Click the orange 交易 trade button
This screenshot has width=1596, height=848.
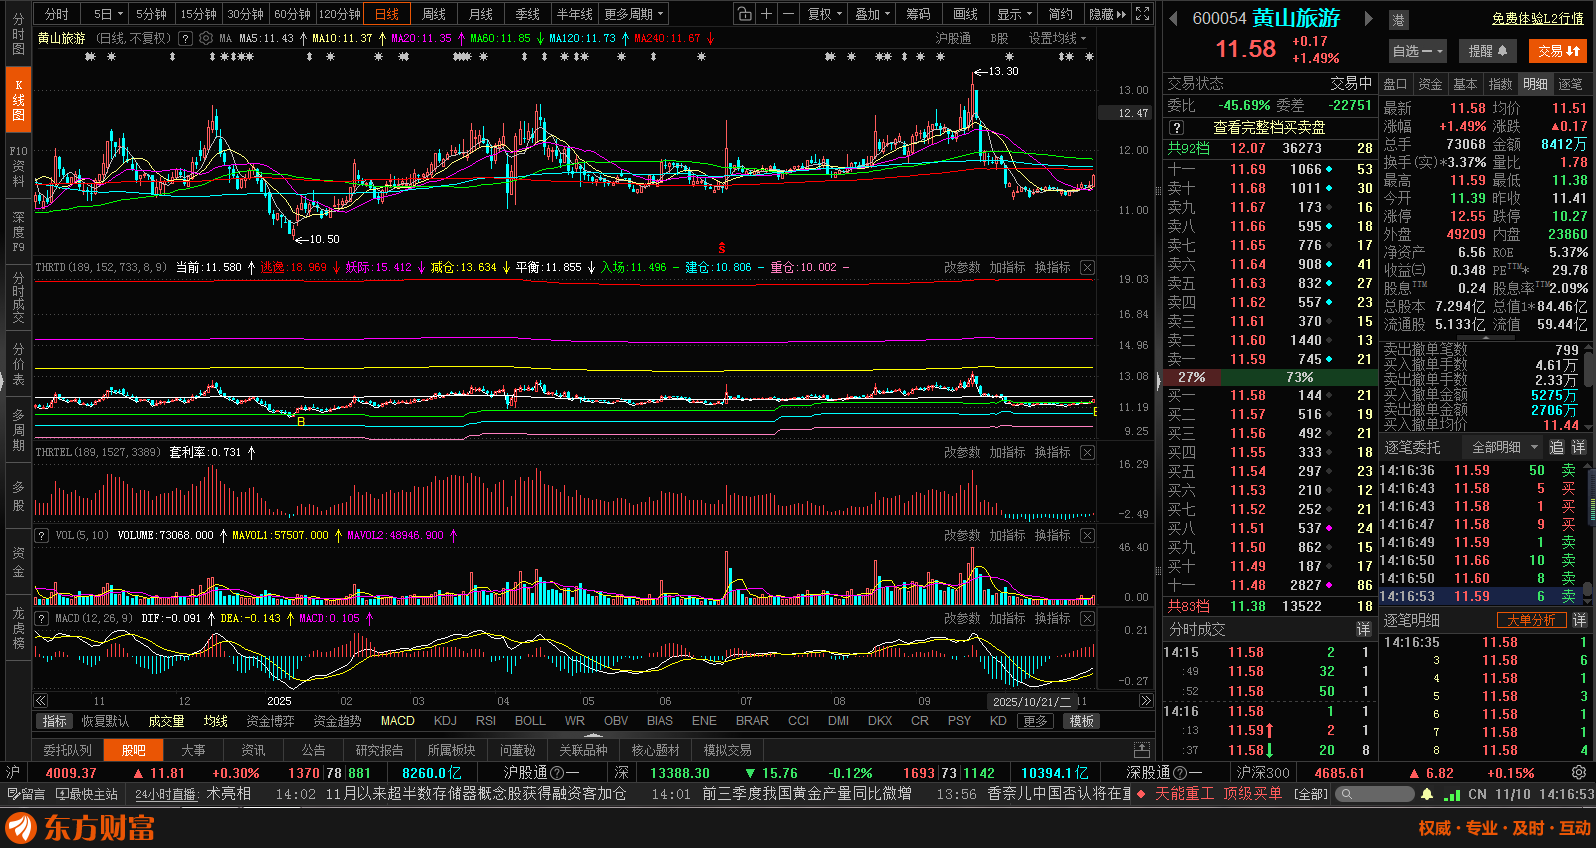1559,51
